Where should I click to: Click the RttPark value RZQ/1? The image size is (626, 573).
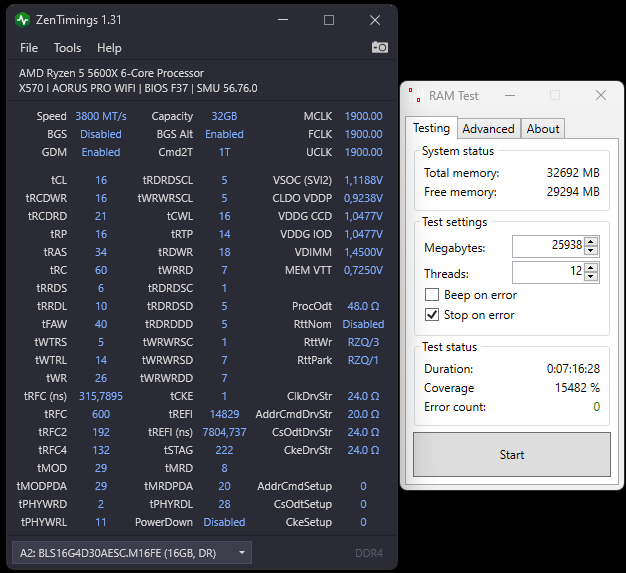pos(363,360)
